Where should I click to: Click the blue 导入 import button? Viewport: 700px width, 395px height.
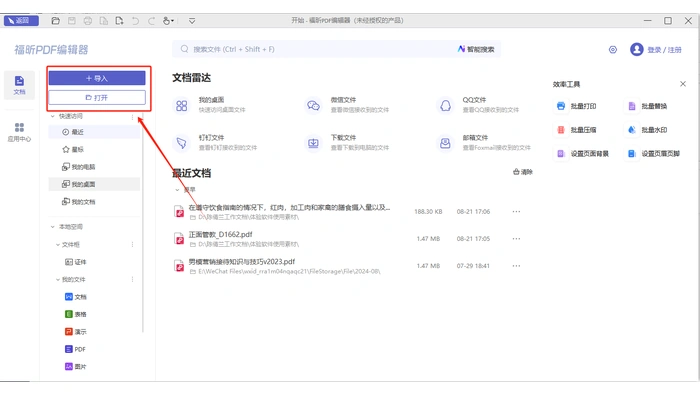pos(97,78)
